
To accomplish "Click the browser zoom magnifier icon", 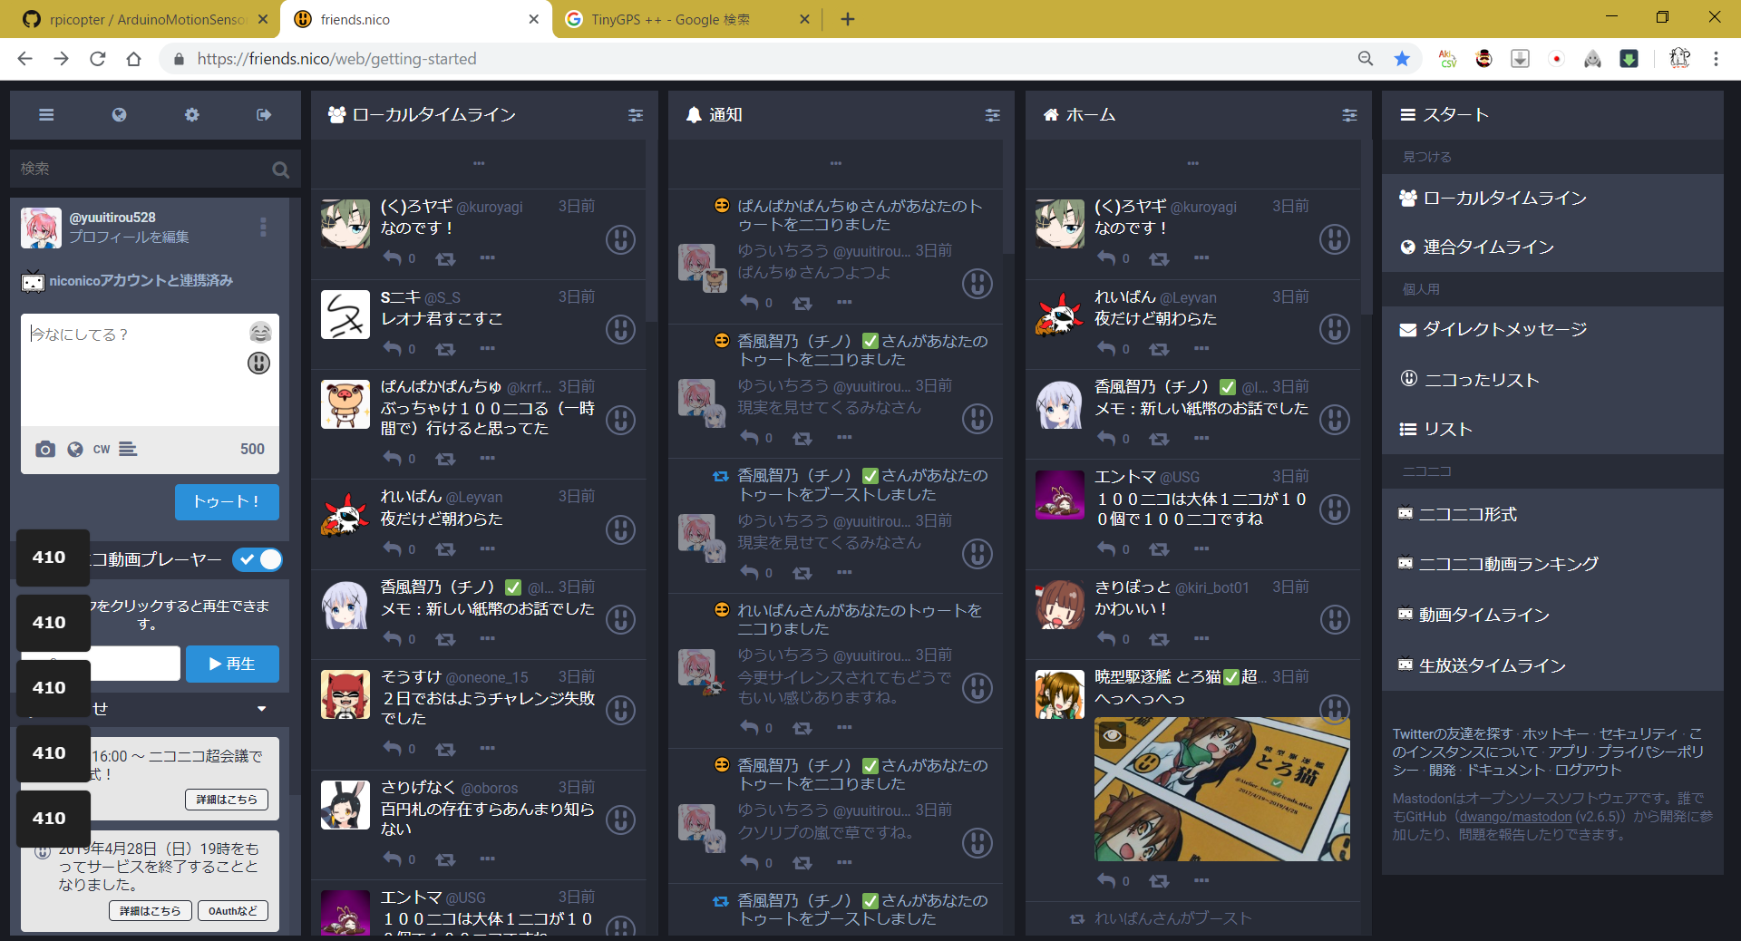I will (1365, 59).
